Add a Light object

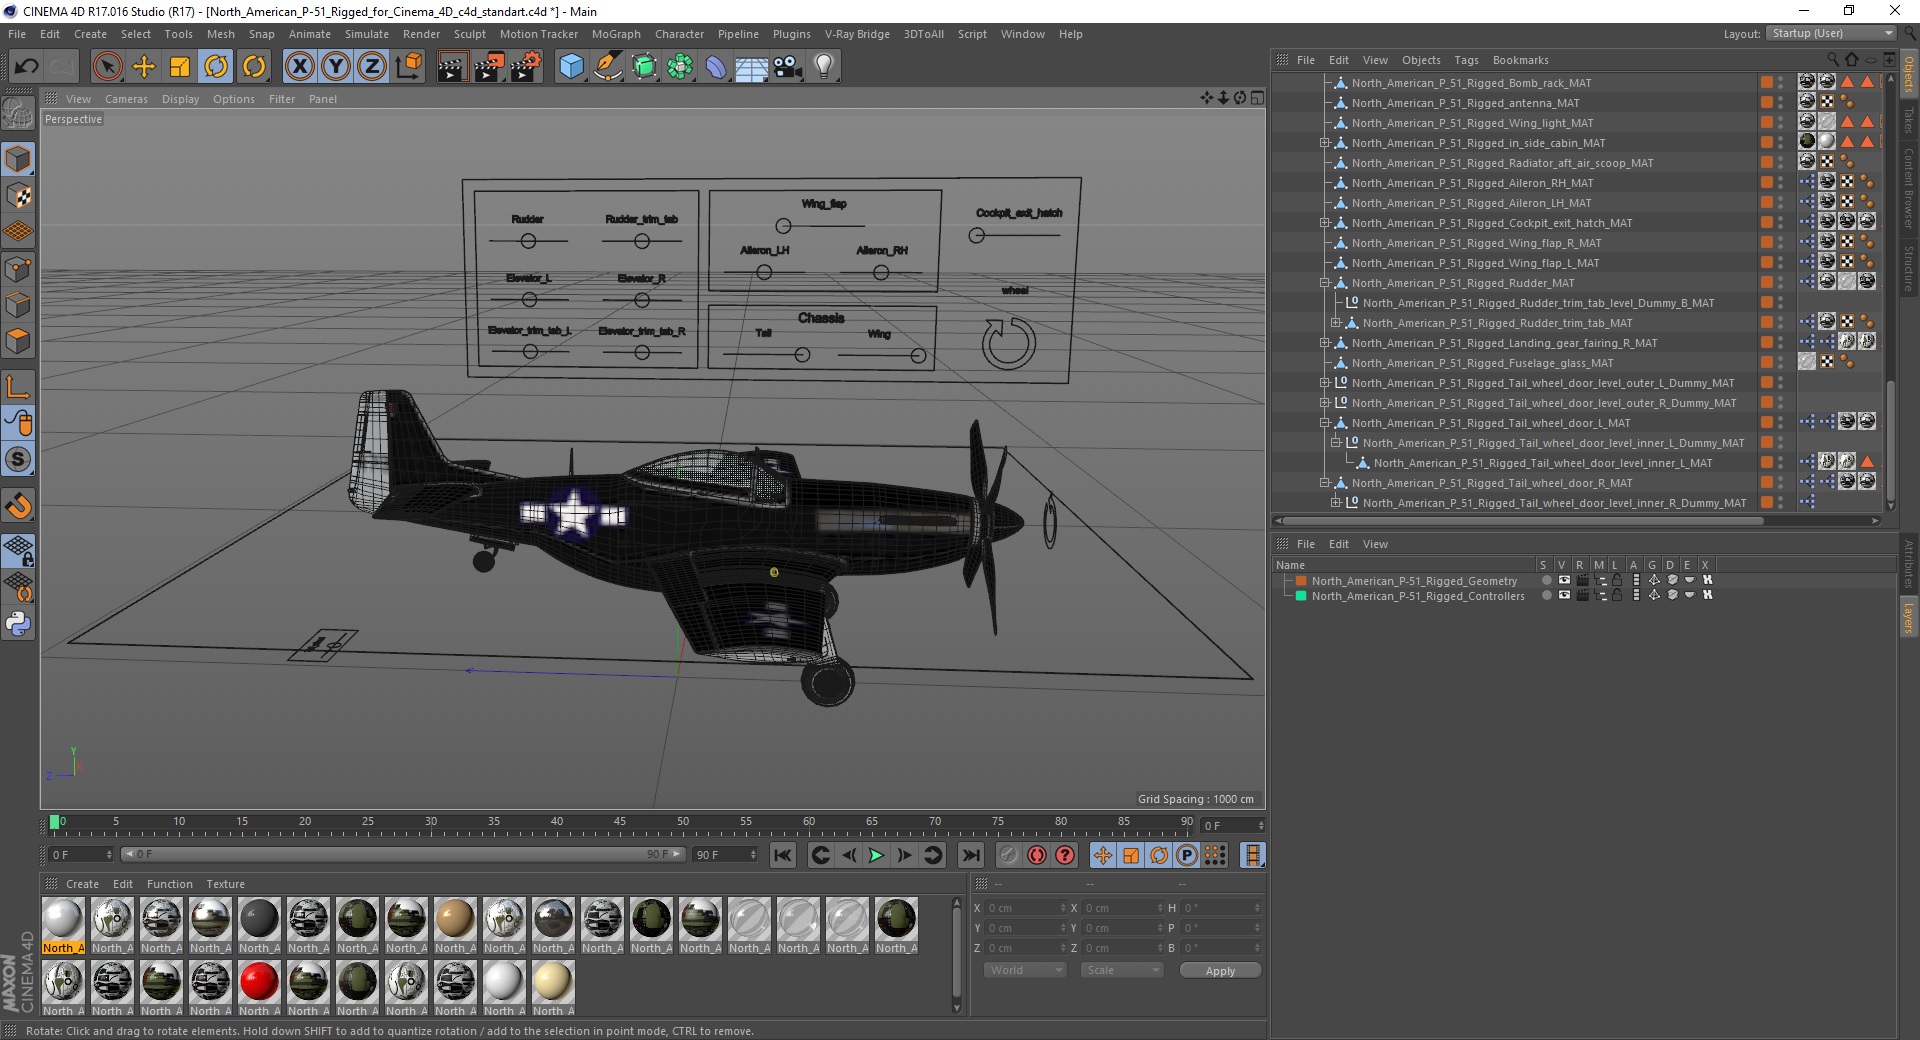tap(823, 67)
